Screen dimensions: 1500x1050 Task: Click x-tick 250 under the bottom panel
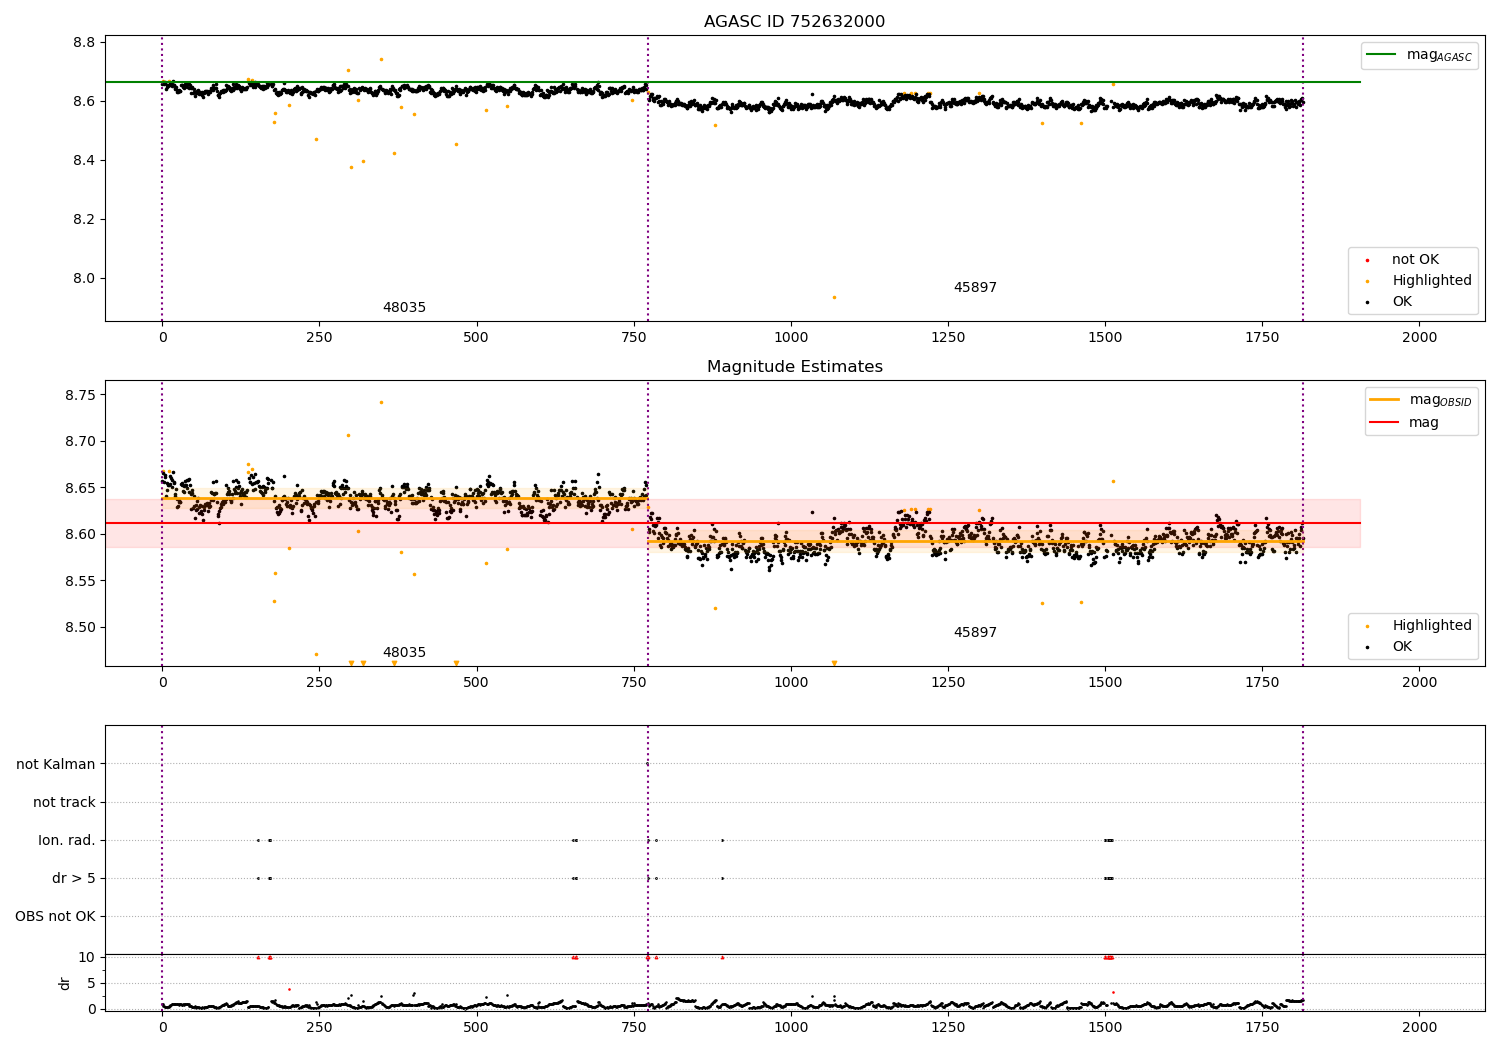click(x=319, y=1027)
